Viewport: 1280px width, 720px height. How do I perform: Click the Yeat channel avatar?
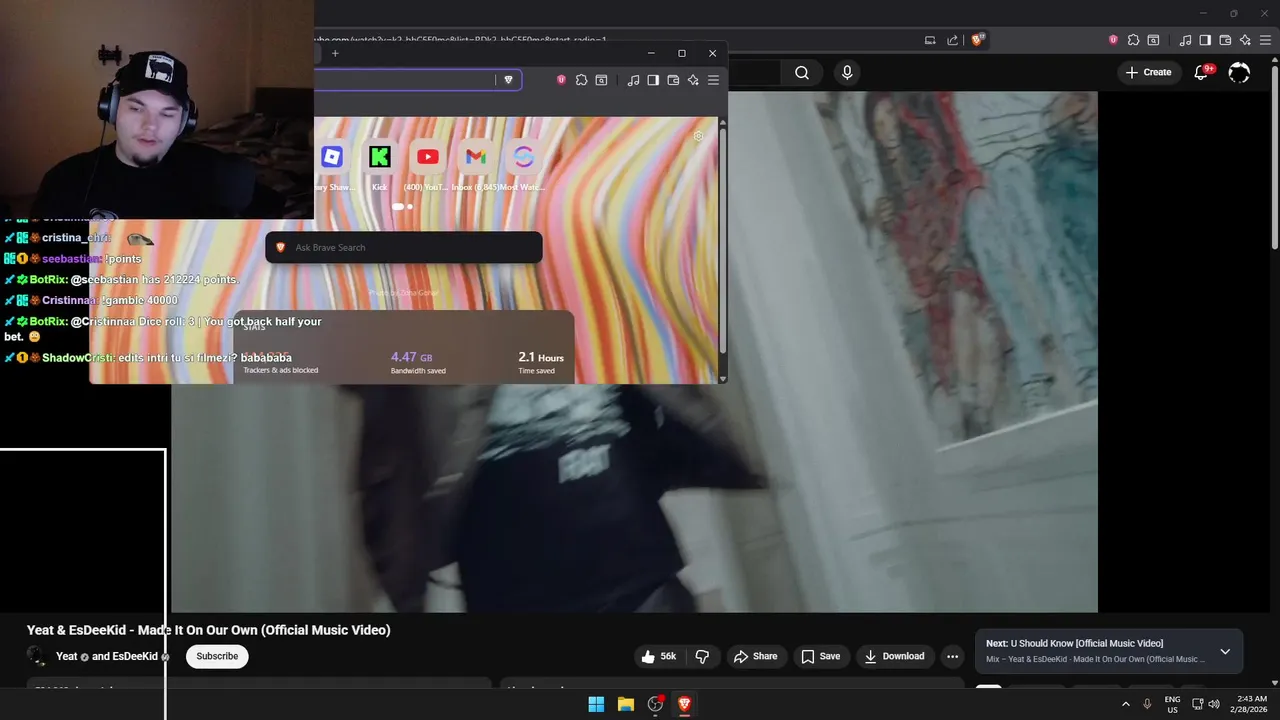37,656
